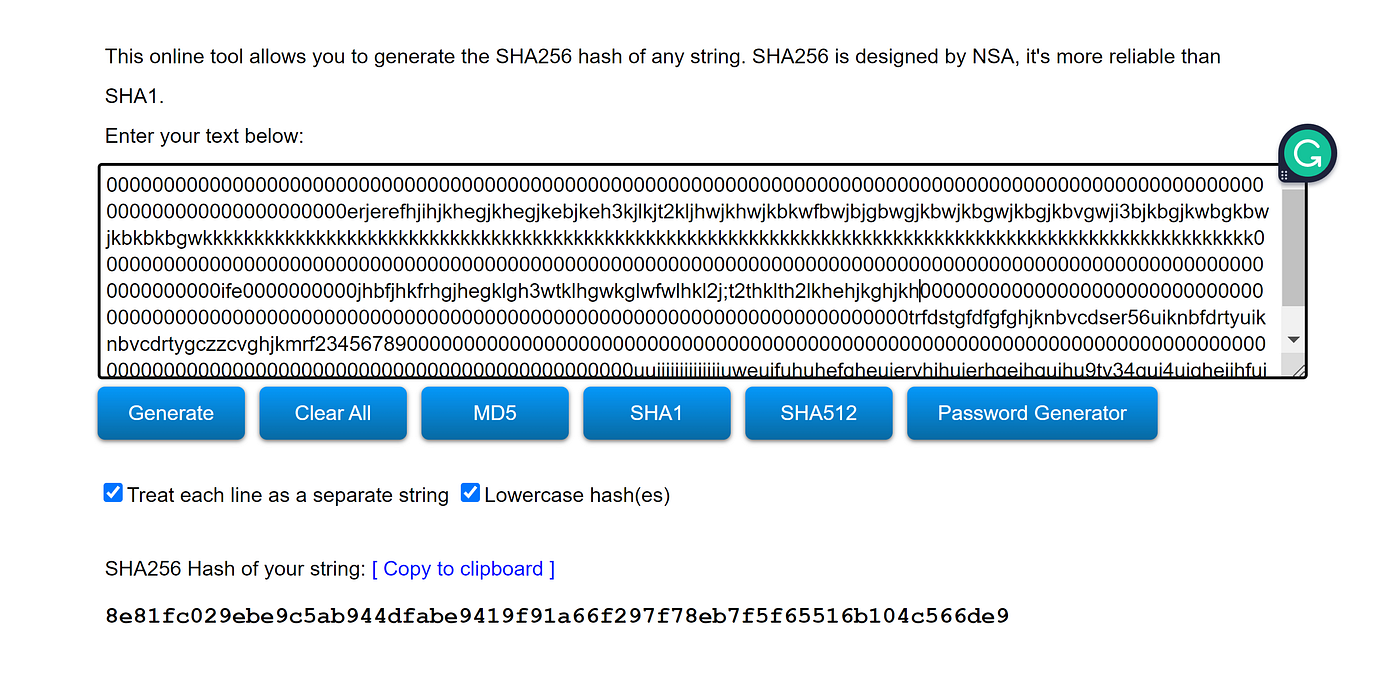
Task: Open the Password Generator
Action: coord(1031,413)
